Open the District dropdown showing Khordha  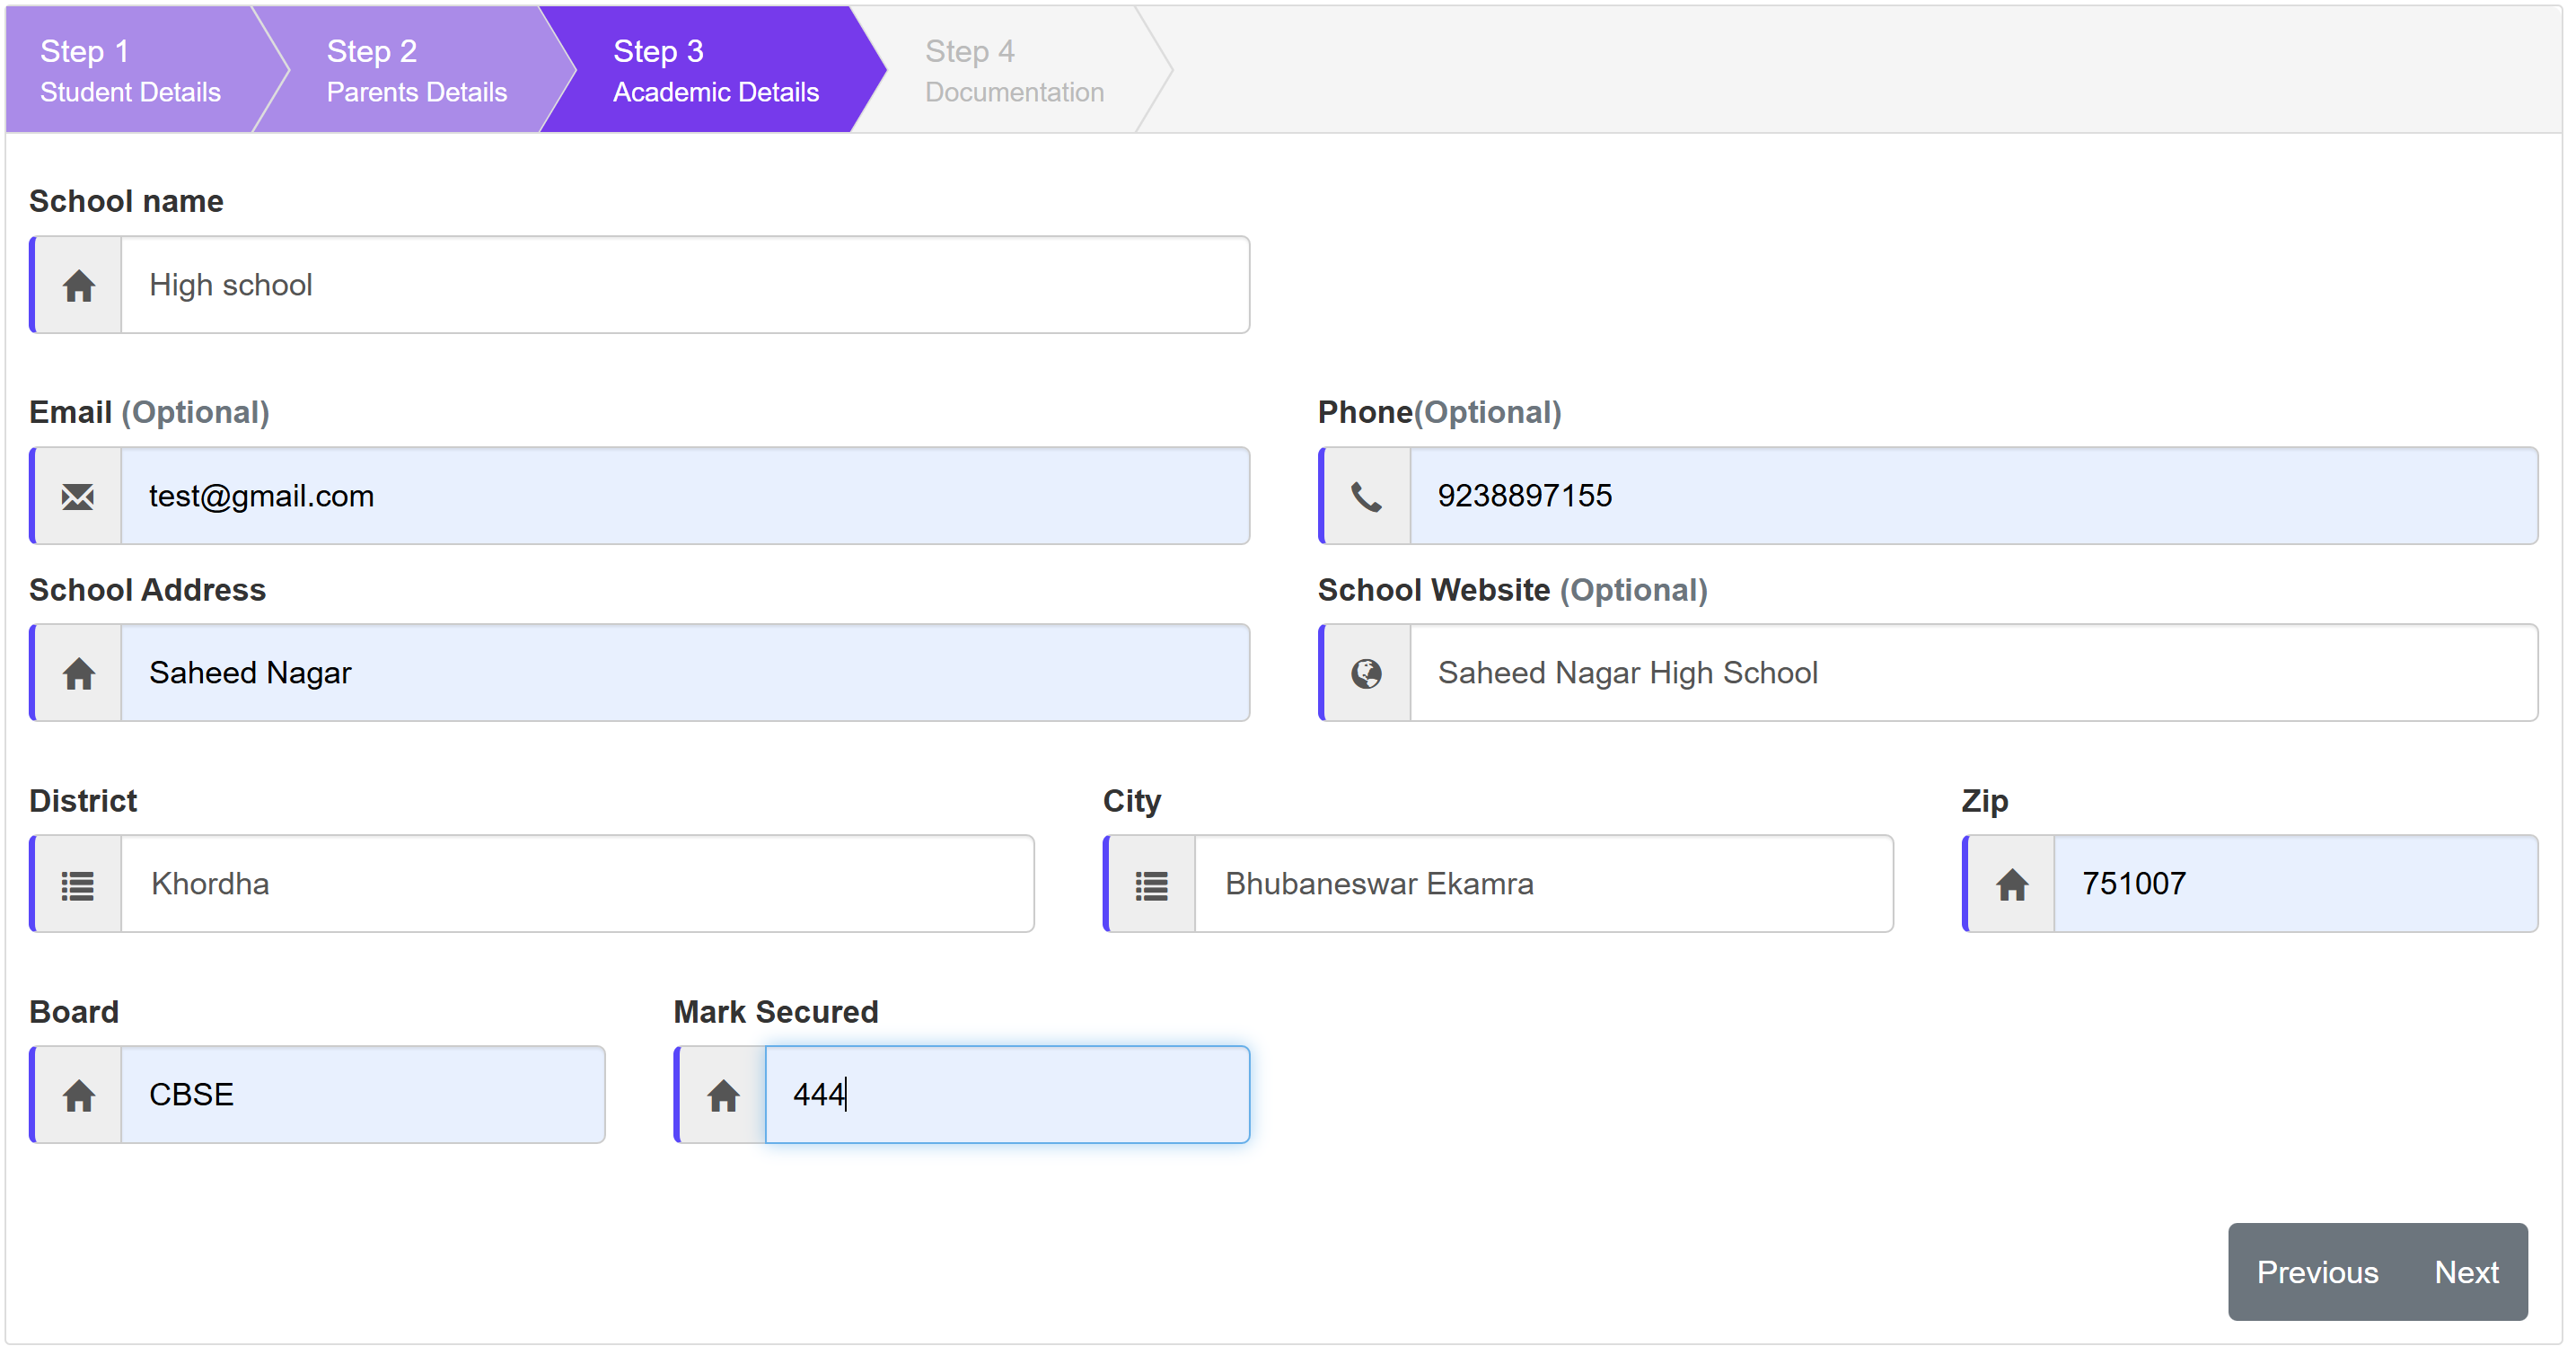tap(578, 884)
